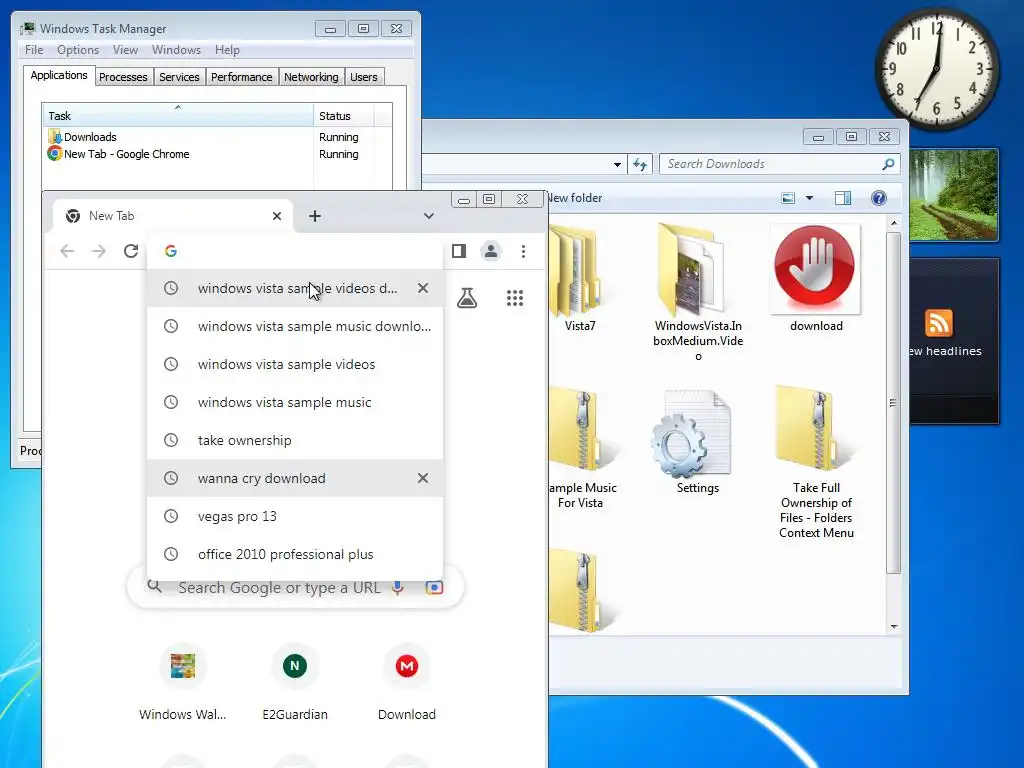Screen dimensions: 1024x768
Task: Open the Chrome Labs flask icon
Action: [x=467, y=298]
